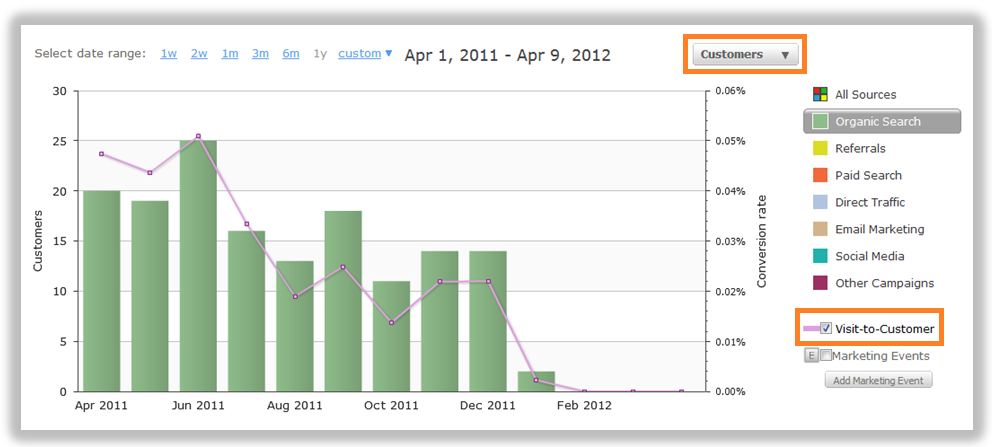Click the Add Marketing Event button

coord(878,381)
